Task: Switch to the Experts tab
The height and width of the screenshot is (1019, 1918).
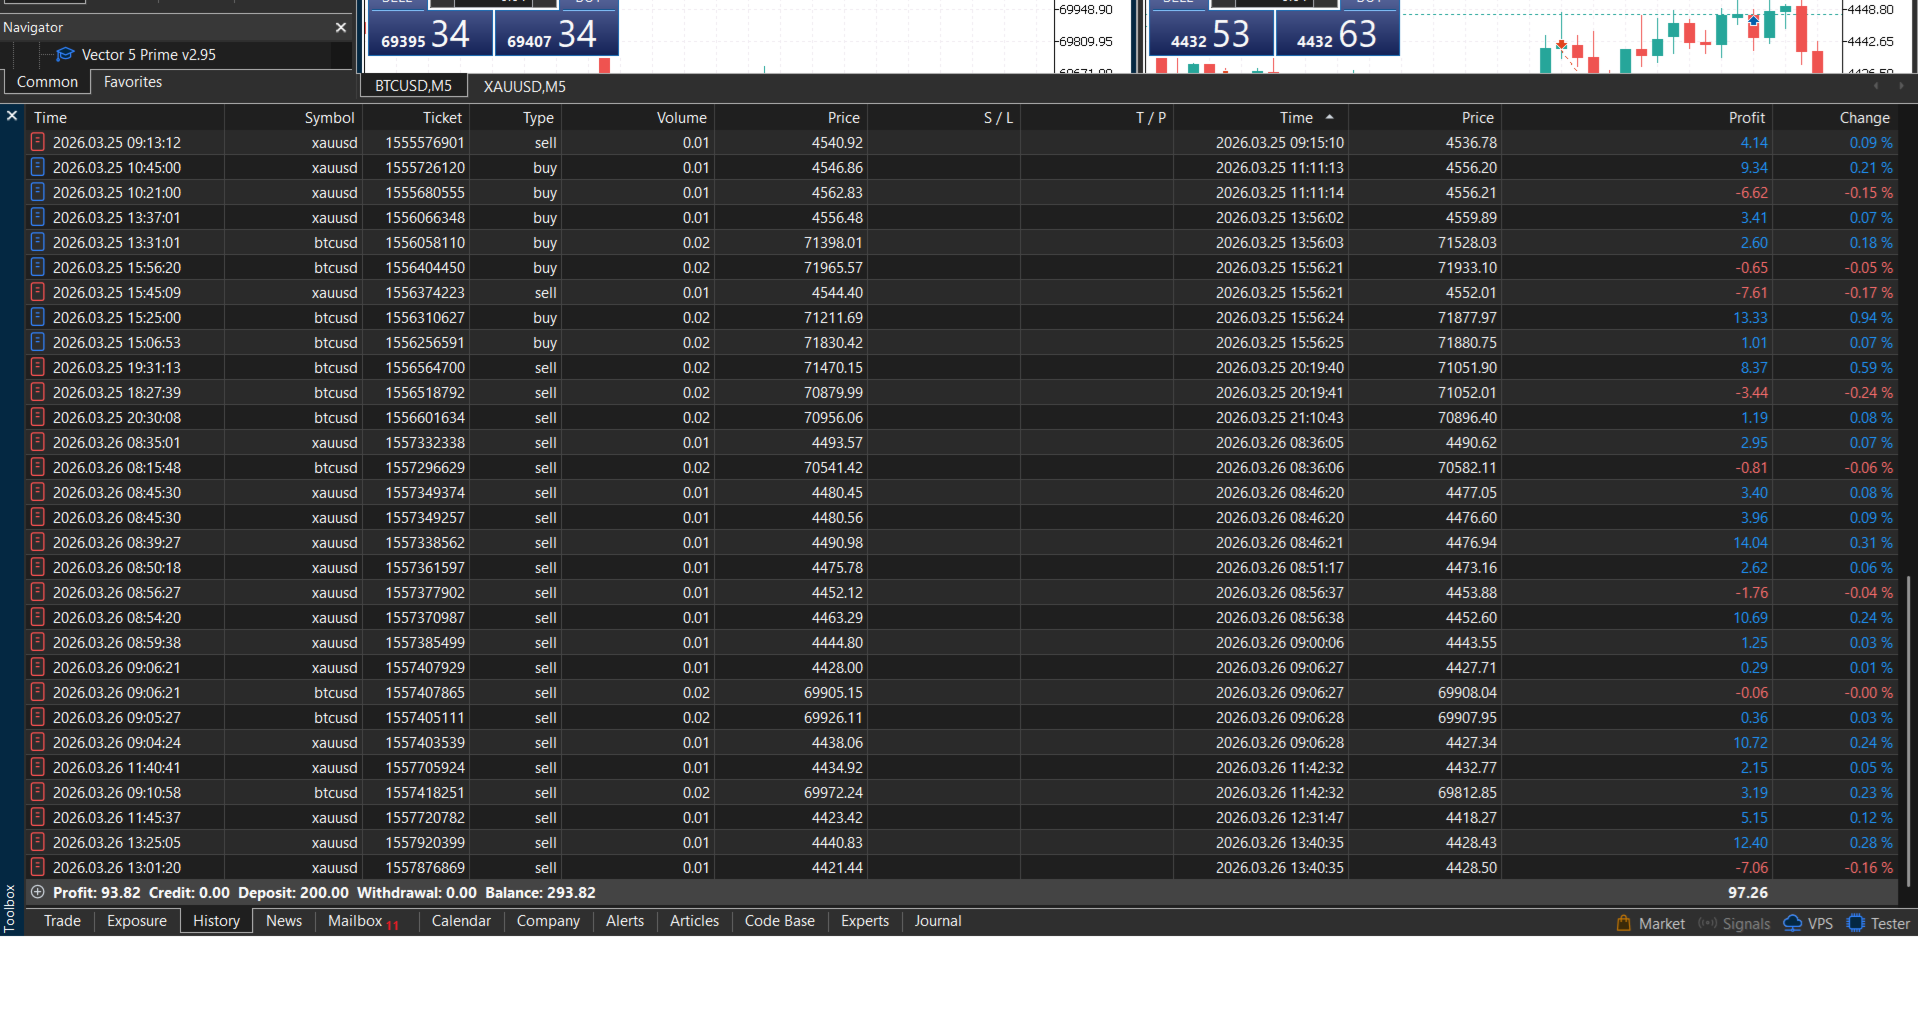Action: point(865,921)
